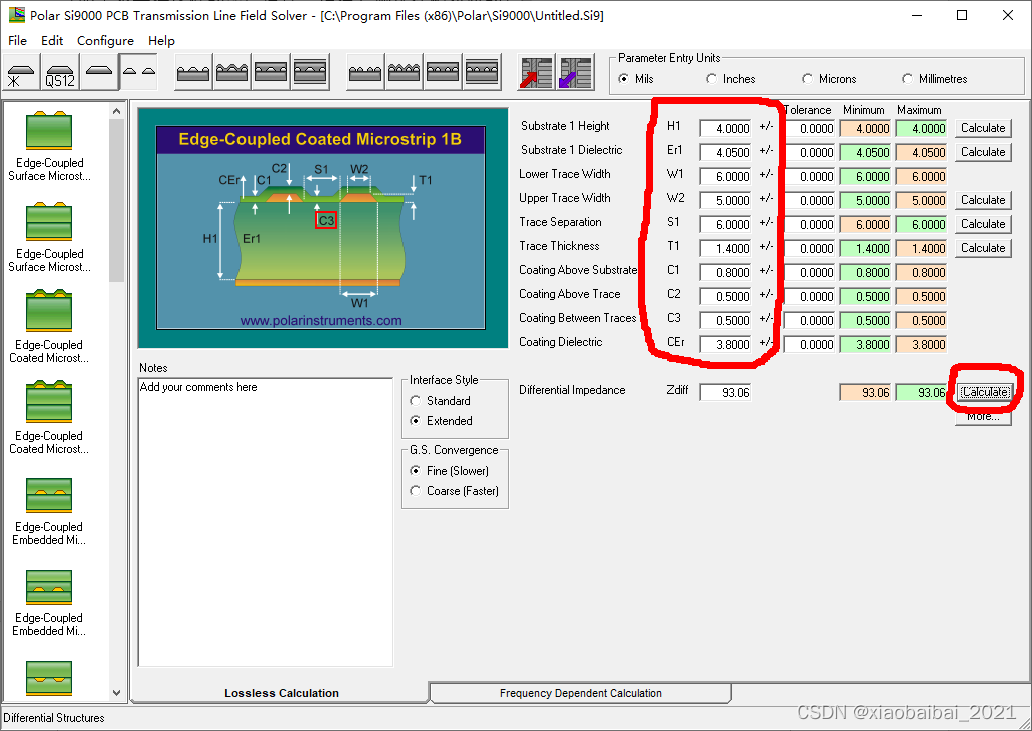Select the QS12 quick solver toolbar icon
The width and height of the screenshot is (1032, 731).
(x=60, y=72)
